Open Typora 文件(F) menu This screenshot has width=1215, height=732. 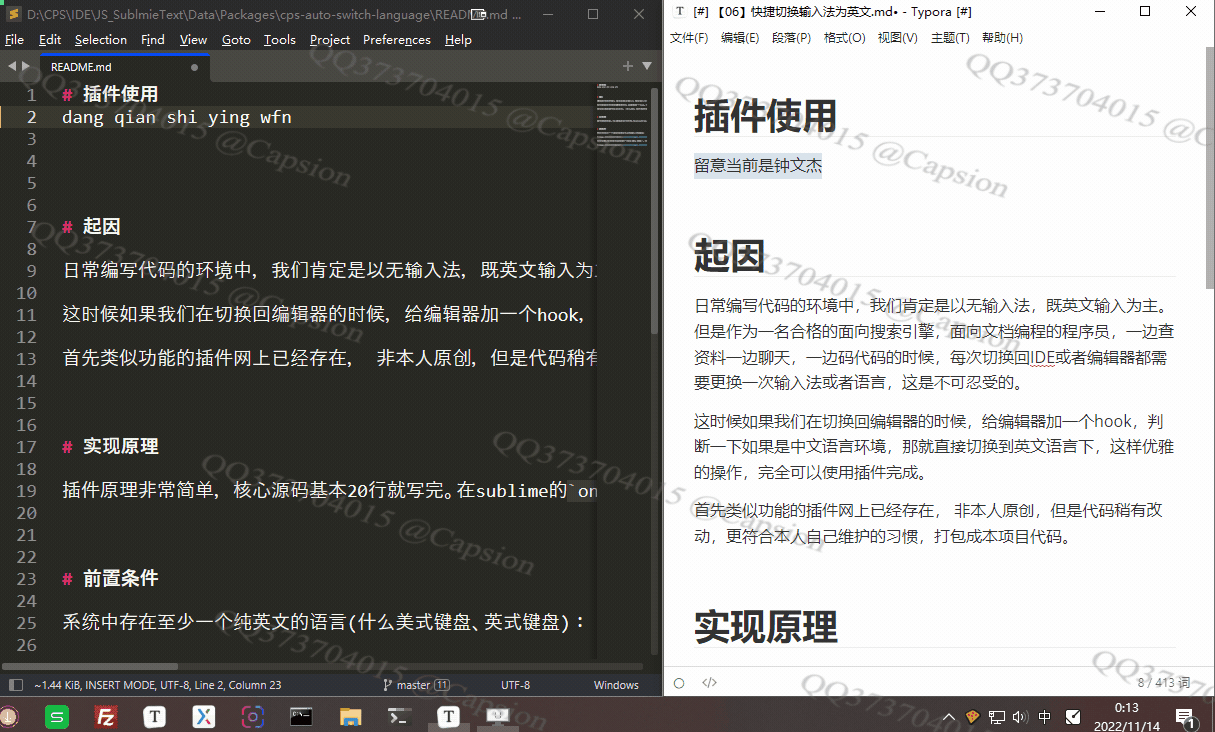pyautogui.click(x=689, y=38)
